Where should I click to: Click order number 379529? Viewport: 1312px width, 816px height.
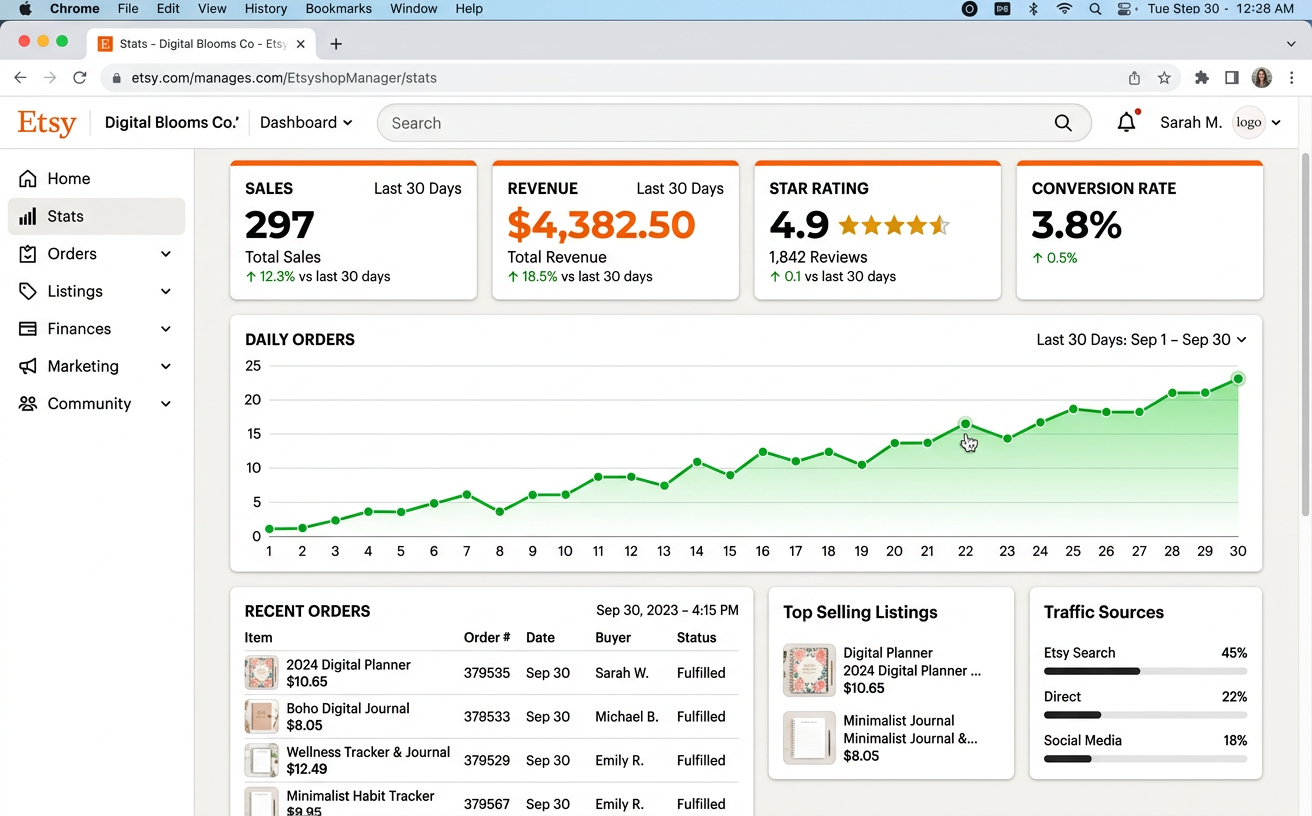tap(487, 760)
